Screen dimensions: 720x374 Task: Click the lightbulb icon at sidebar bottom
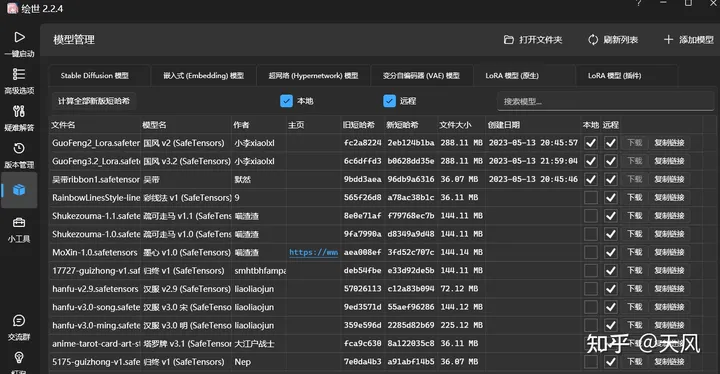tap(19, 357)
